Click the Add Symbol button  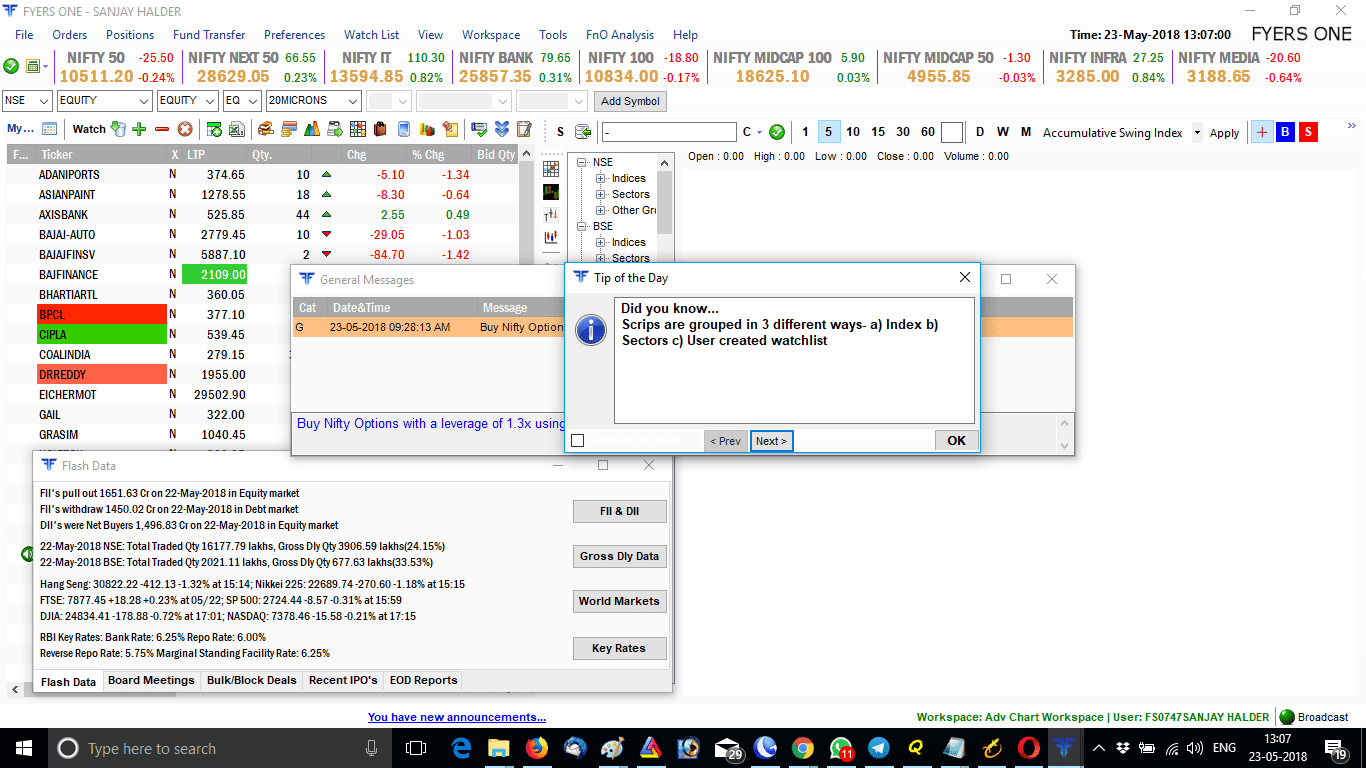coord(630,101)
